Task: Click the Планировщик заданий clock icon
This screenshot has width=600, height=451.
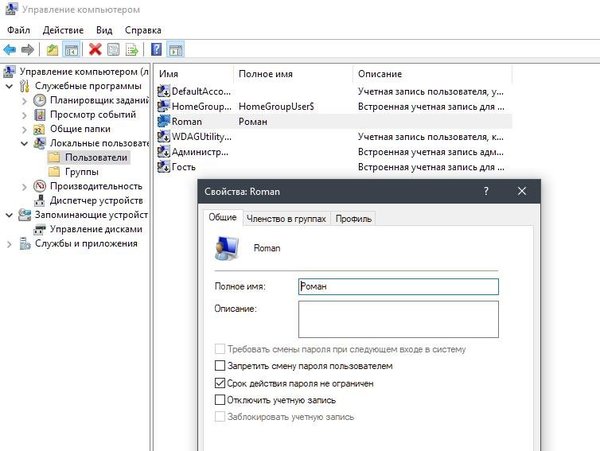Action: click(x=39, y=100)
